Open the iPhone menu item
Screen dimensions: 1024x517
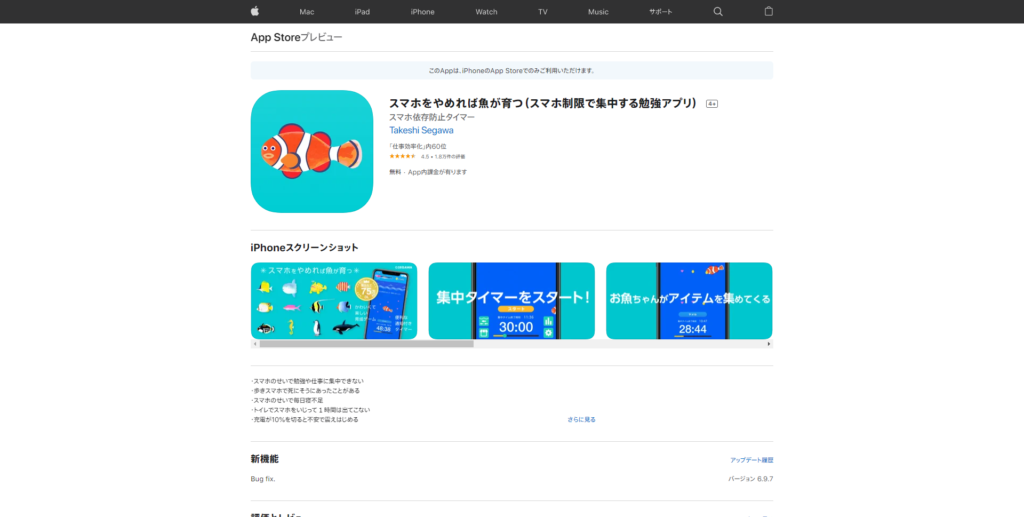pos(423,12)
